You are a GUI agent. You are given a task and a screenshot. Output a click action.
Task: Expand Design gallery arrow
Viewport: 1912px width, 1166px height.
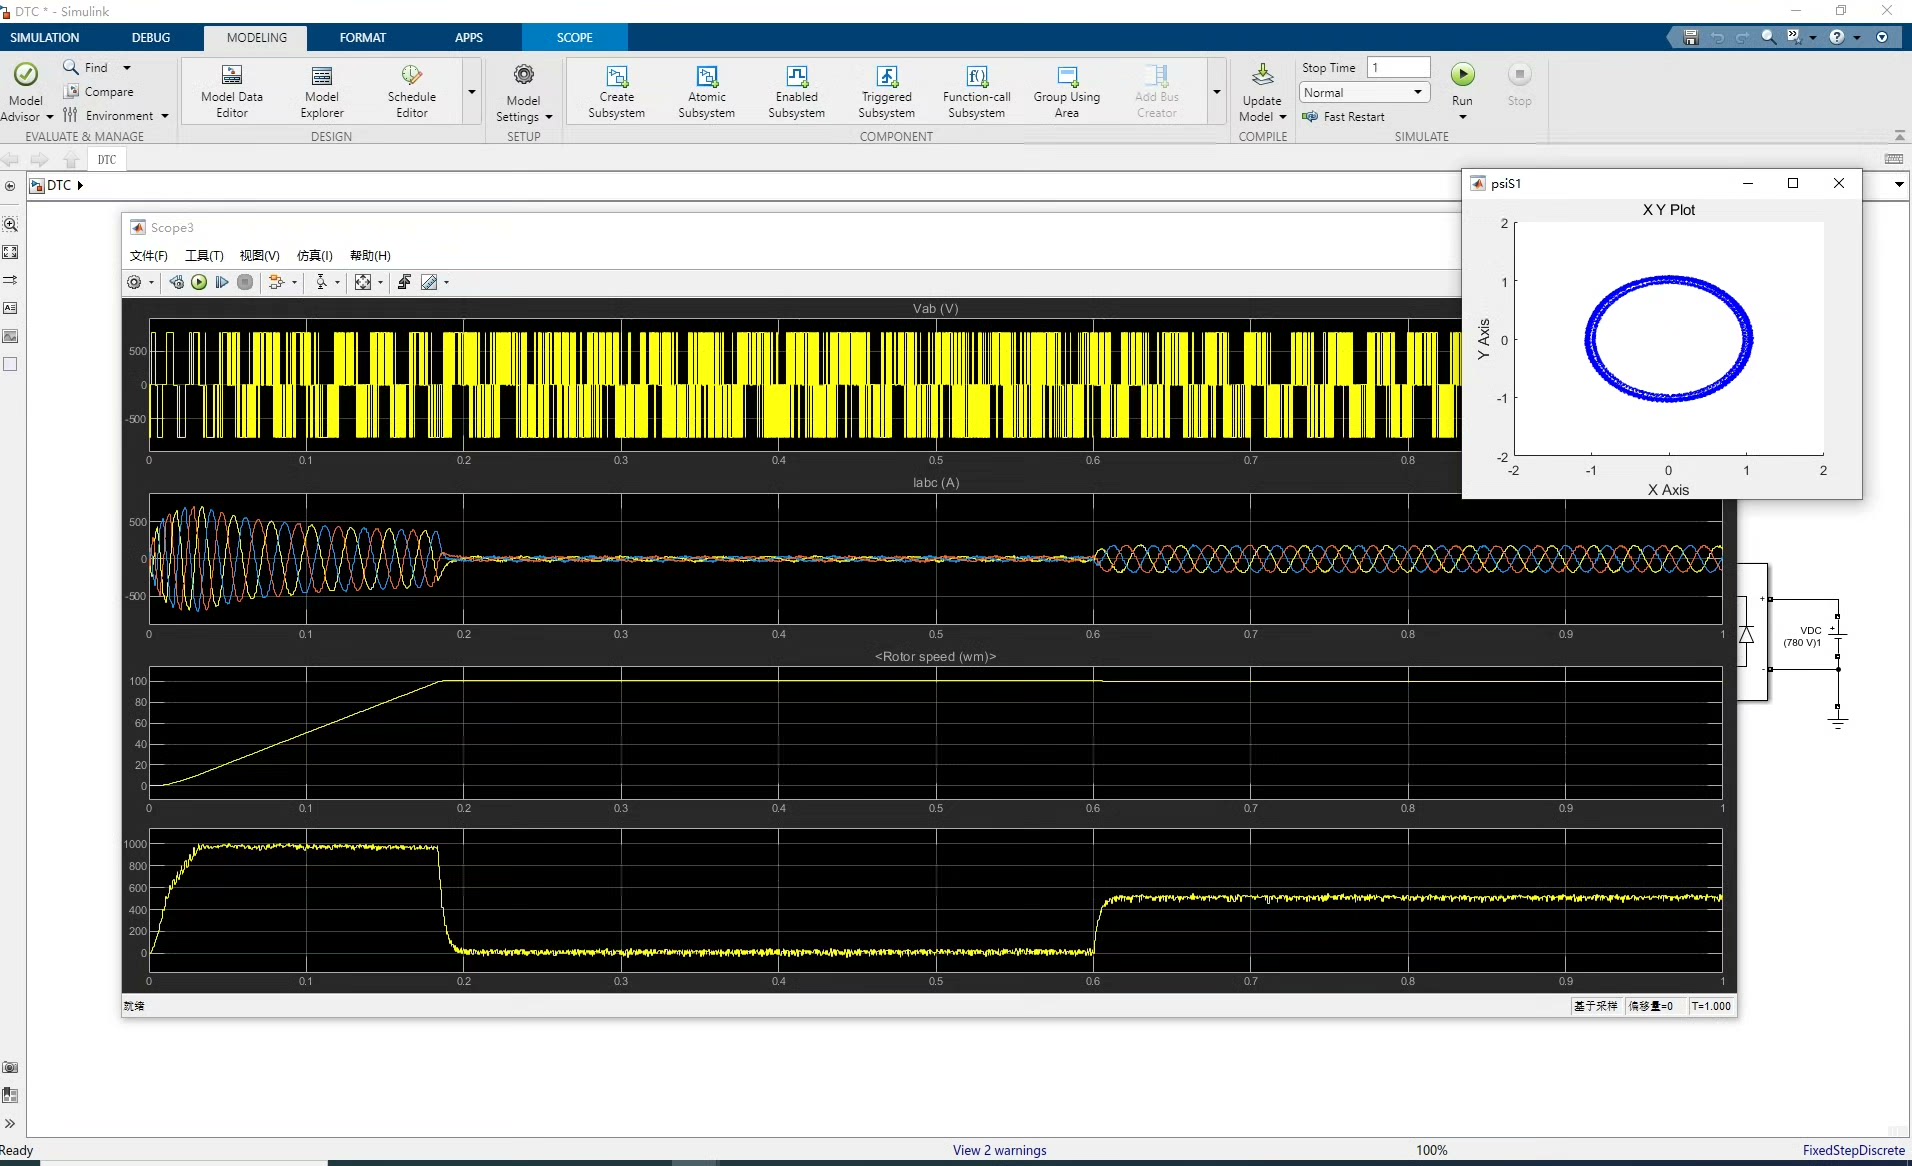(x=472, y=91)
